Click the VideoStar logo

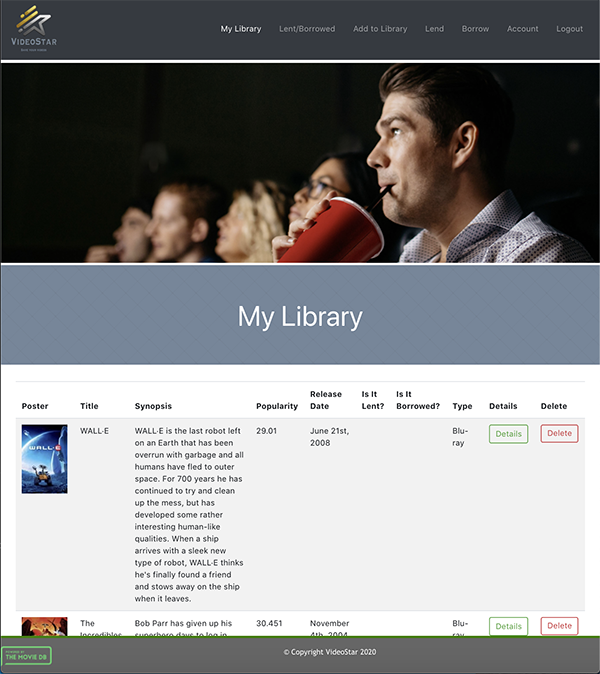click(34, 28)
